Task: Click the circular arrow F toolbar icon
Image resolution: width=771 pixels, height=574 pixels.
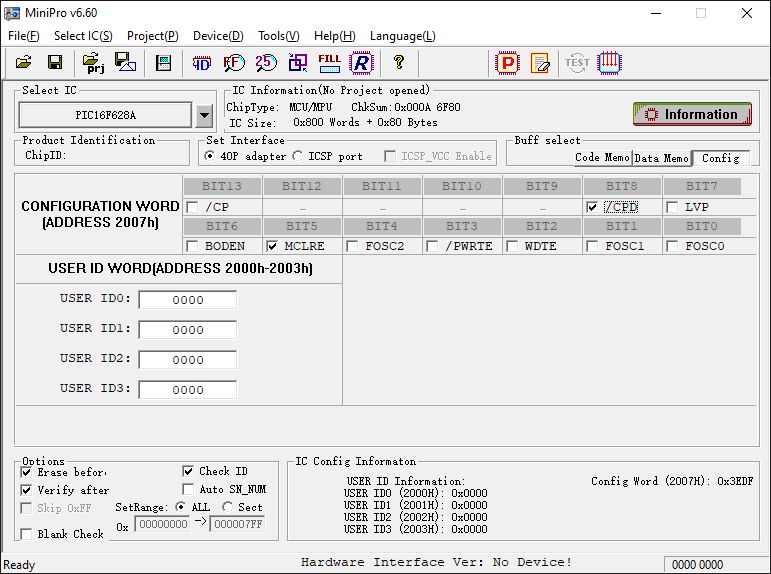Action: (x=234, y=63)
